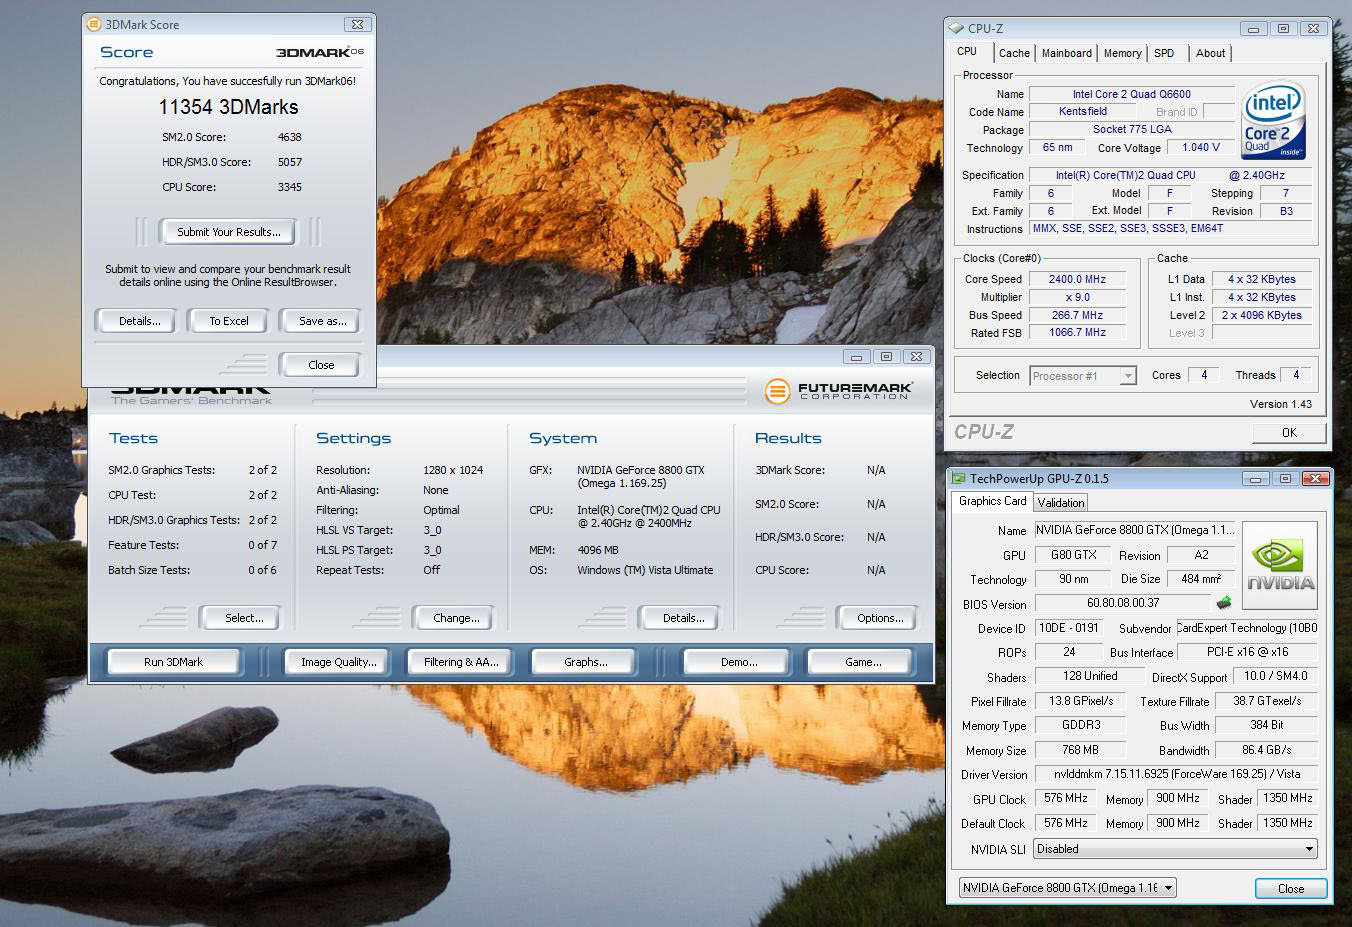Open the NVIDIA SLI dropdown
The height and width of the screenshot is (927, 1352).
pos(1175,849)
